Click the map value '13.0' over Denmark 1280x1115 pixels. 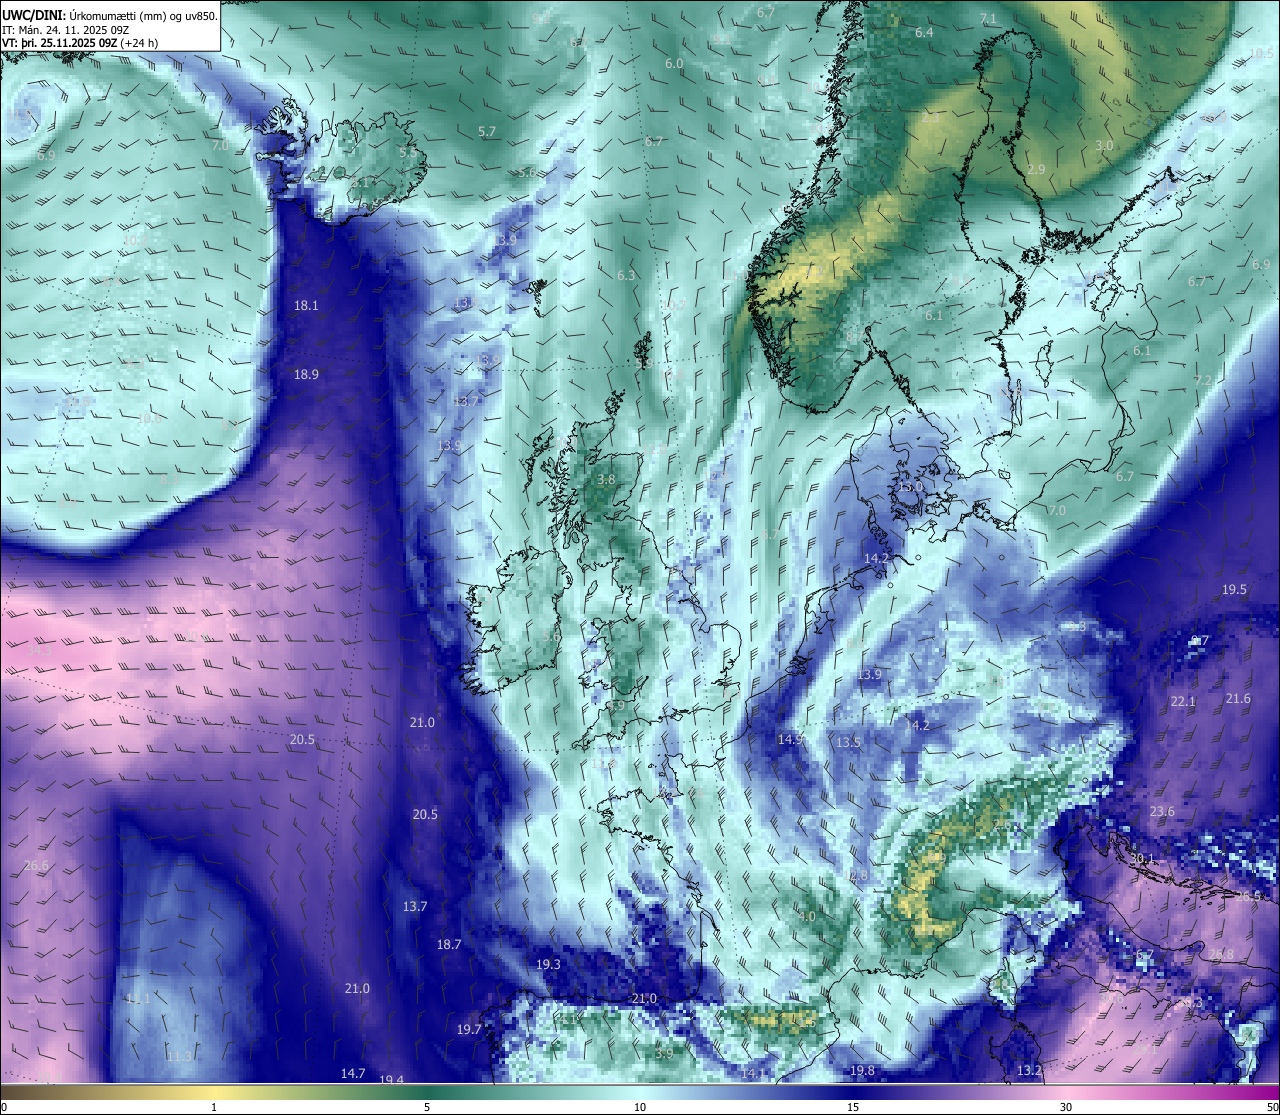click(910, 487)
